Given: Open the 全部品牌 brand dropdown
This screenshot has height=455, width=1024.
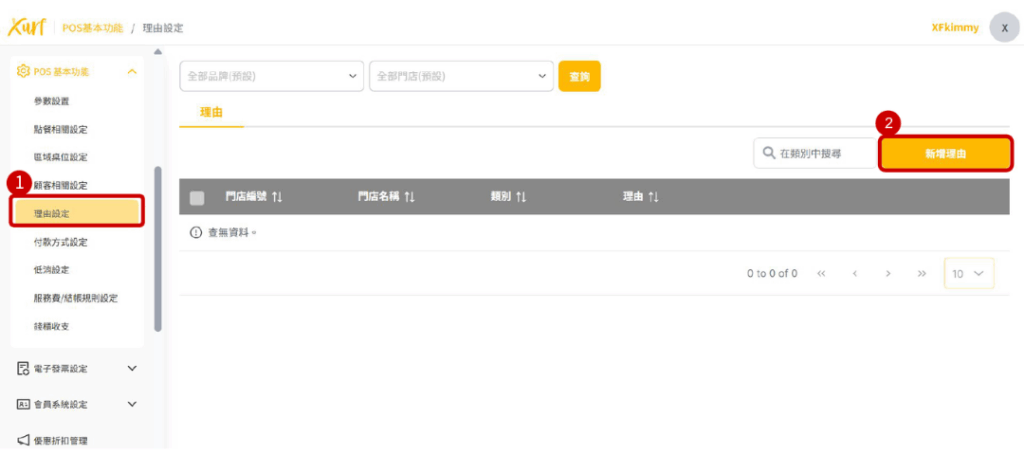Looking at the screenshot, I should click(x=272, y=76).
